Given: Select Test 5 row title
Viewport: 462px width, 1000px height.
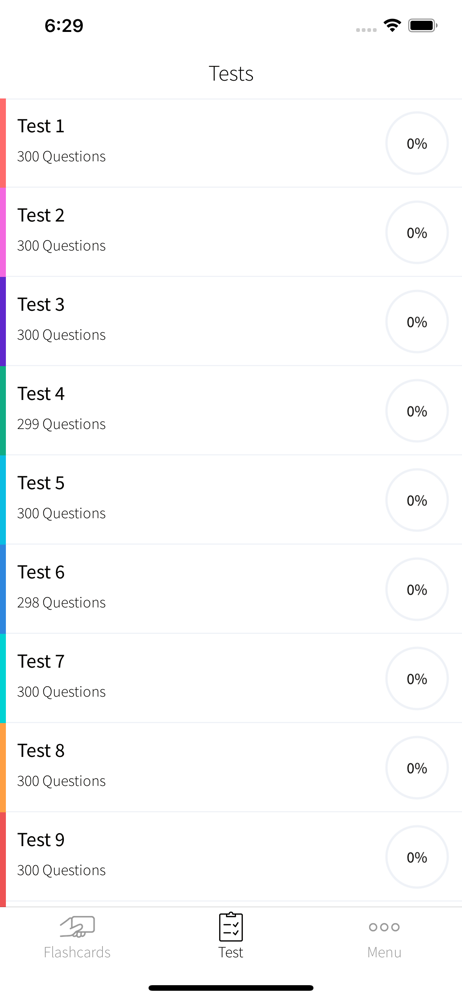Looking at the screenshot, I should click(x=41, y=483).
